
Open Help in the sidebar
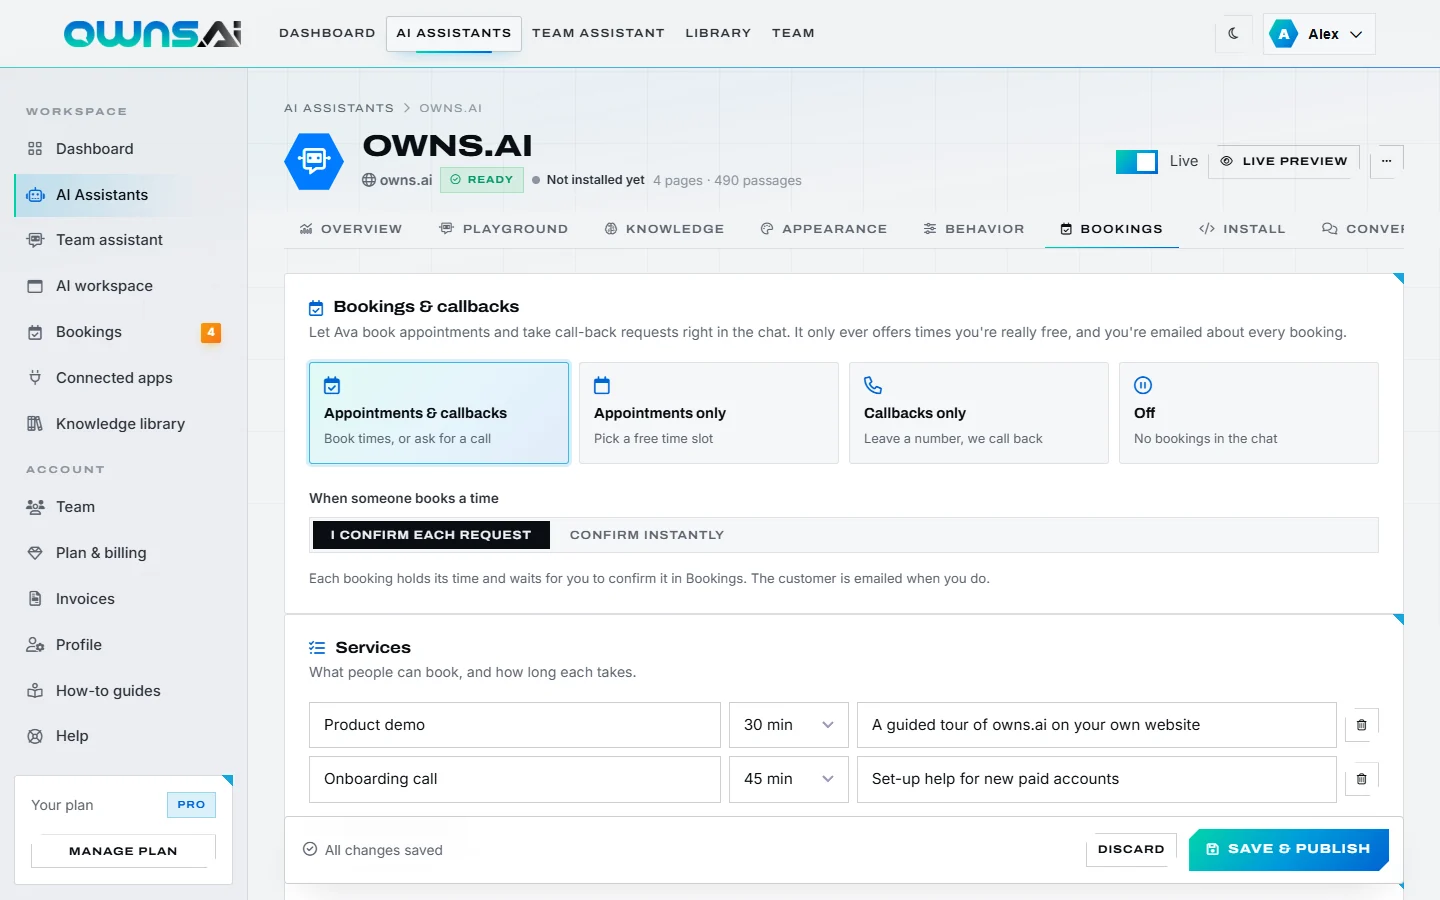tap(124, 736)
